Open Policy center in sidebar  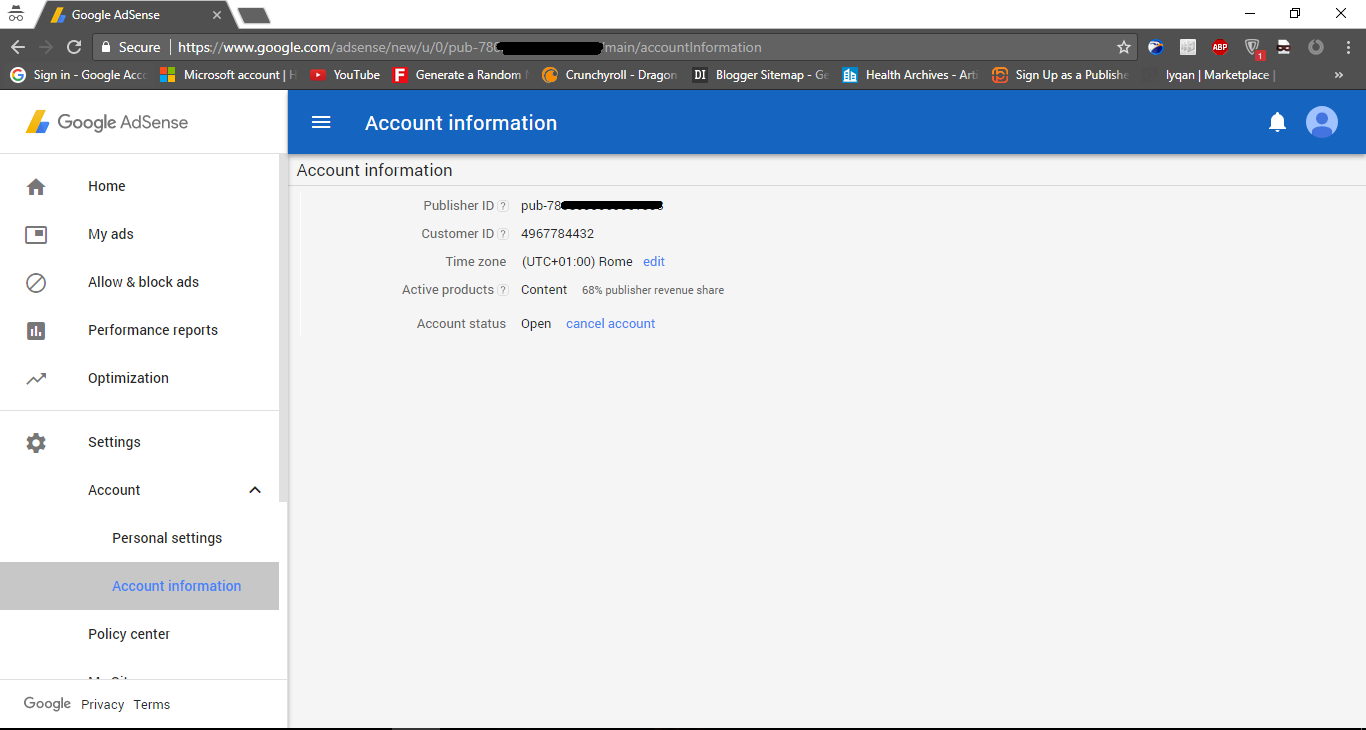click(129, 634)
